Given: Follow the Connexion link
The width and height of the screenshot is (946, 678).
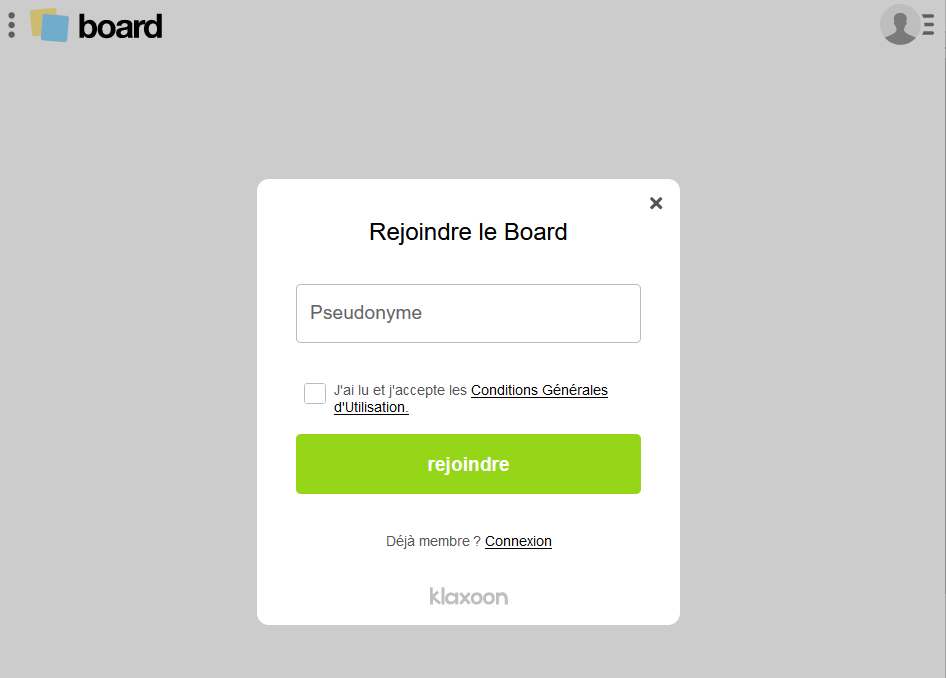Looking at the screenshot, I should pyautogui.click(x=518, y=541).
